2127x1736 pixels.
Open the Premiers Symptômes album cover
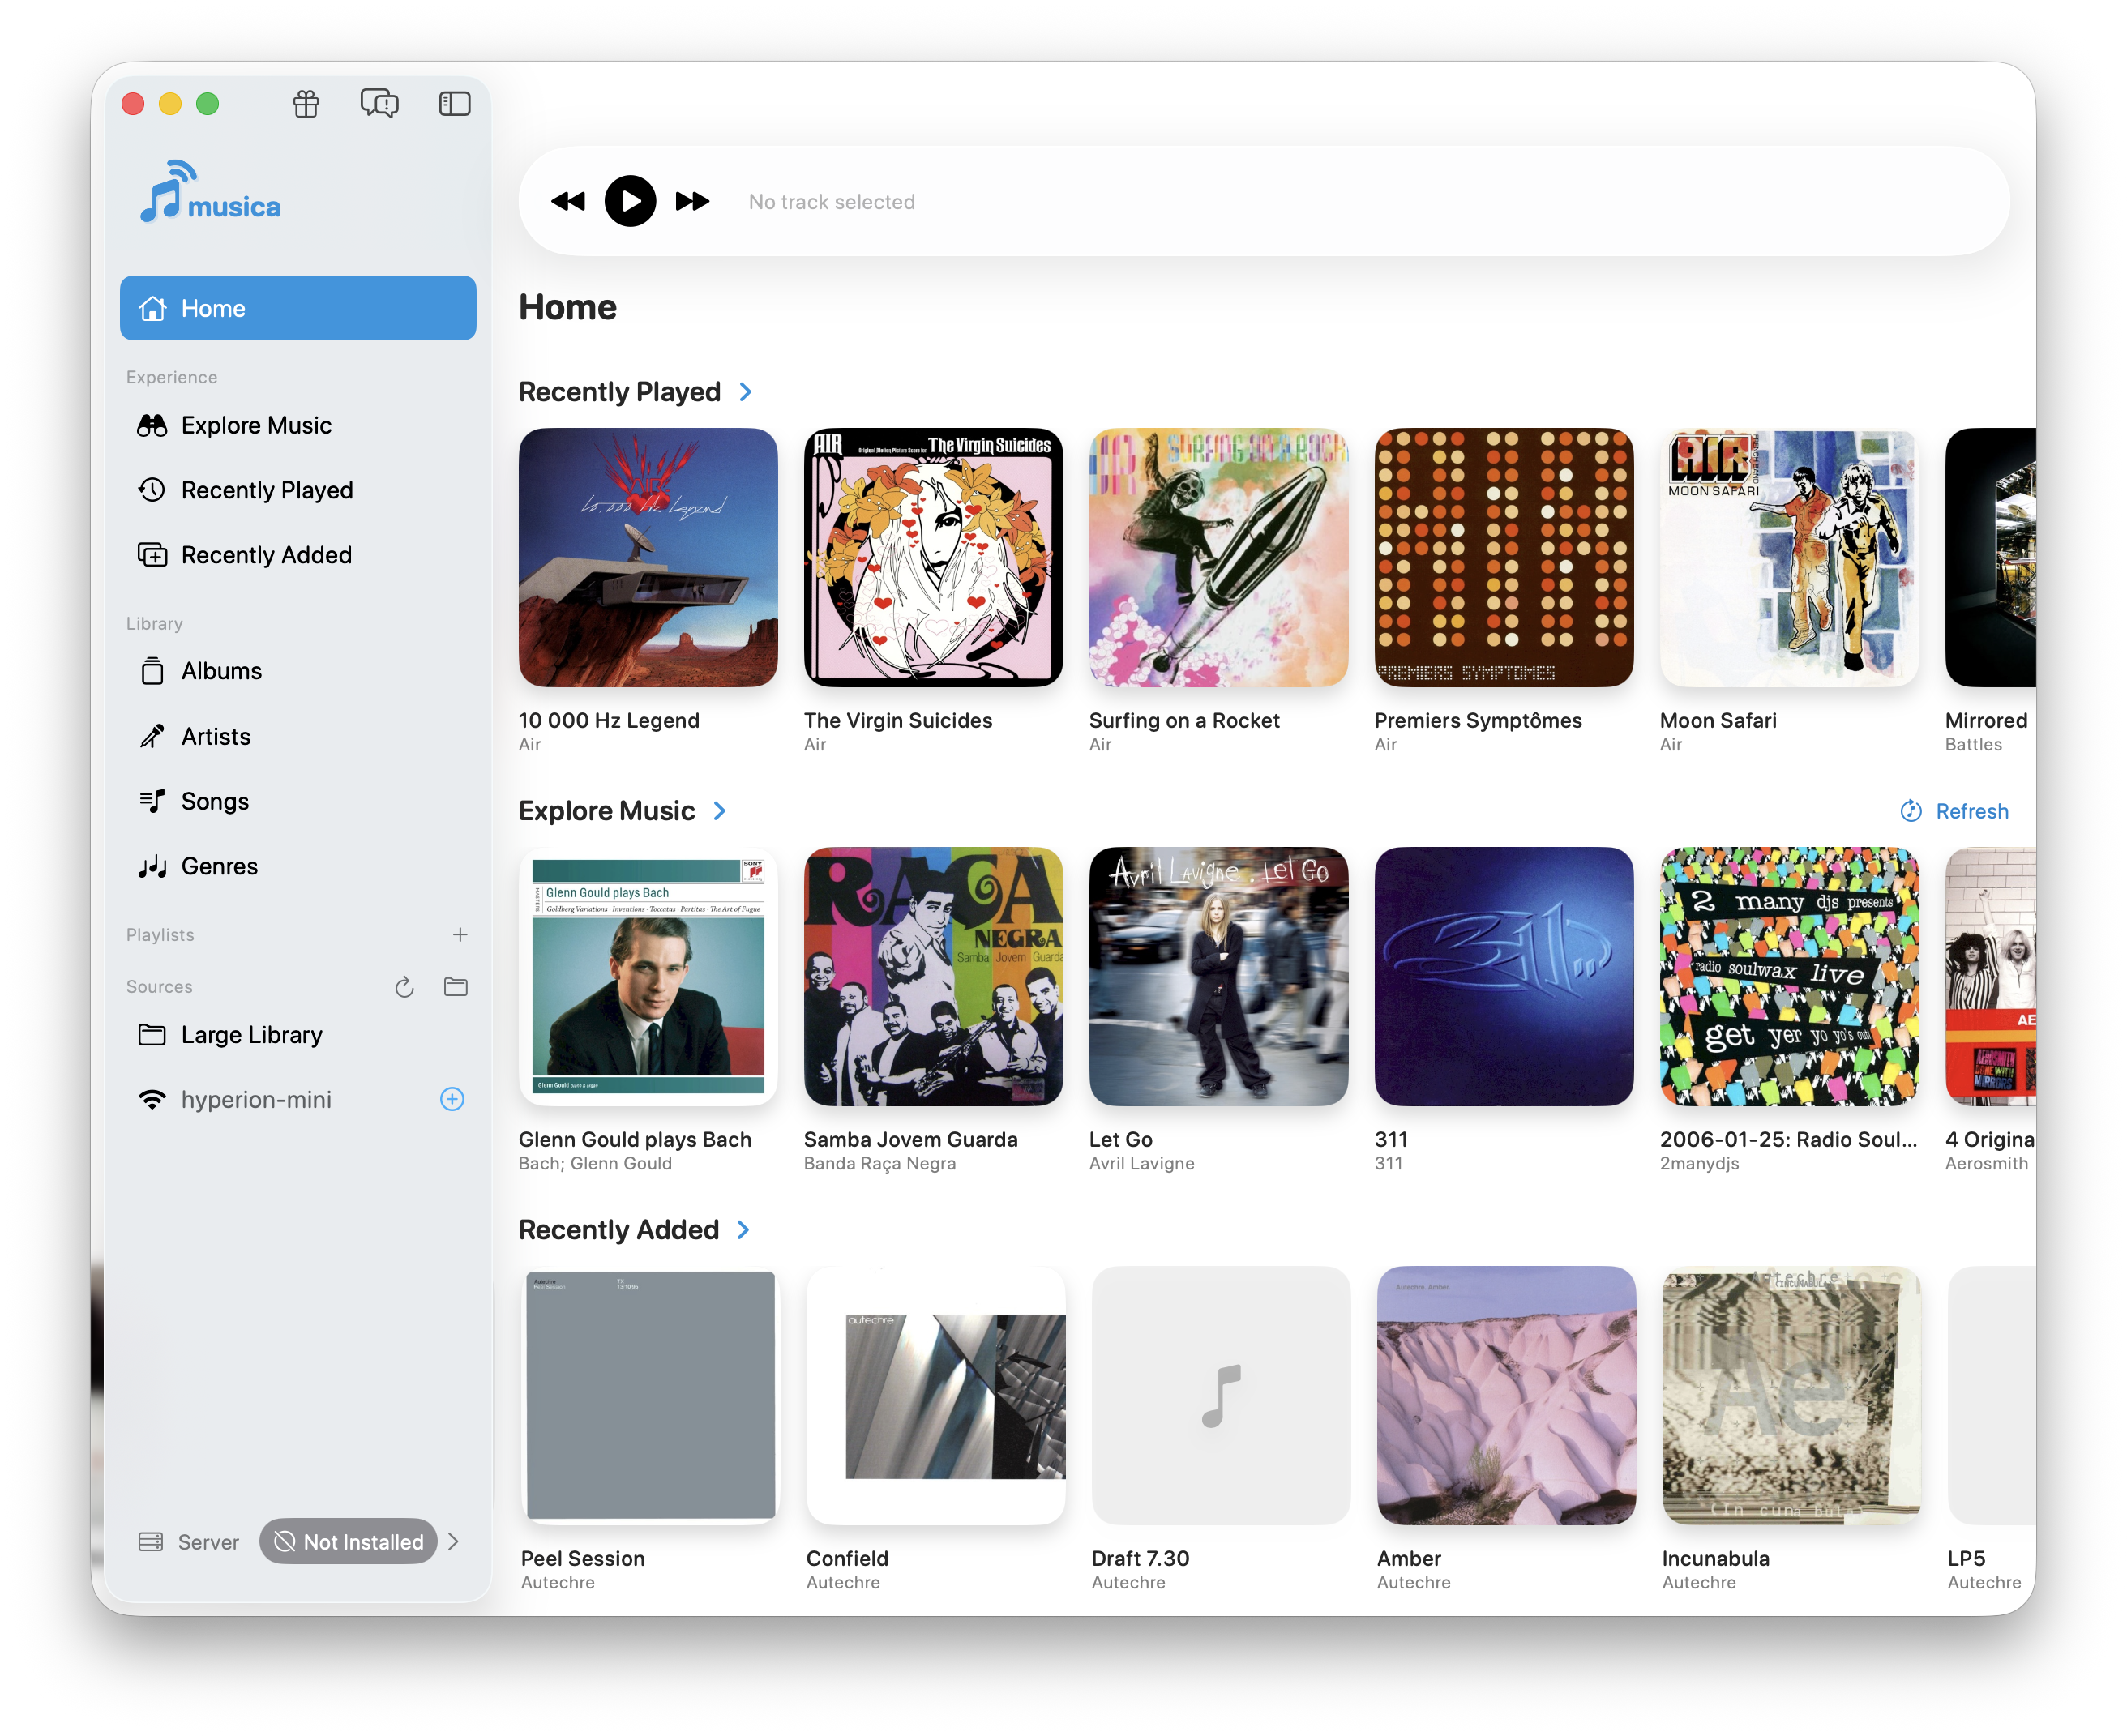click(x=1504, y=558)
